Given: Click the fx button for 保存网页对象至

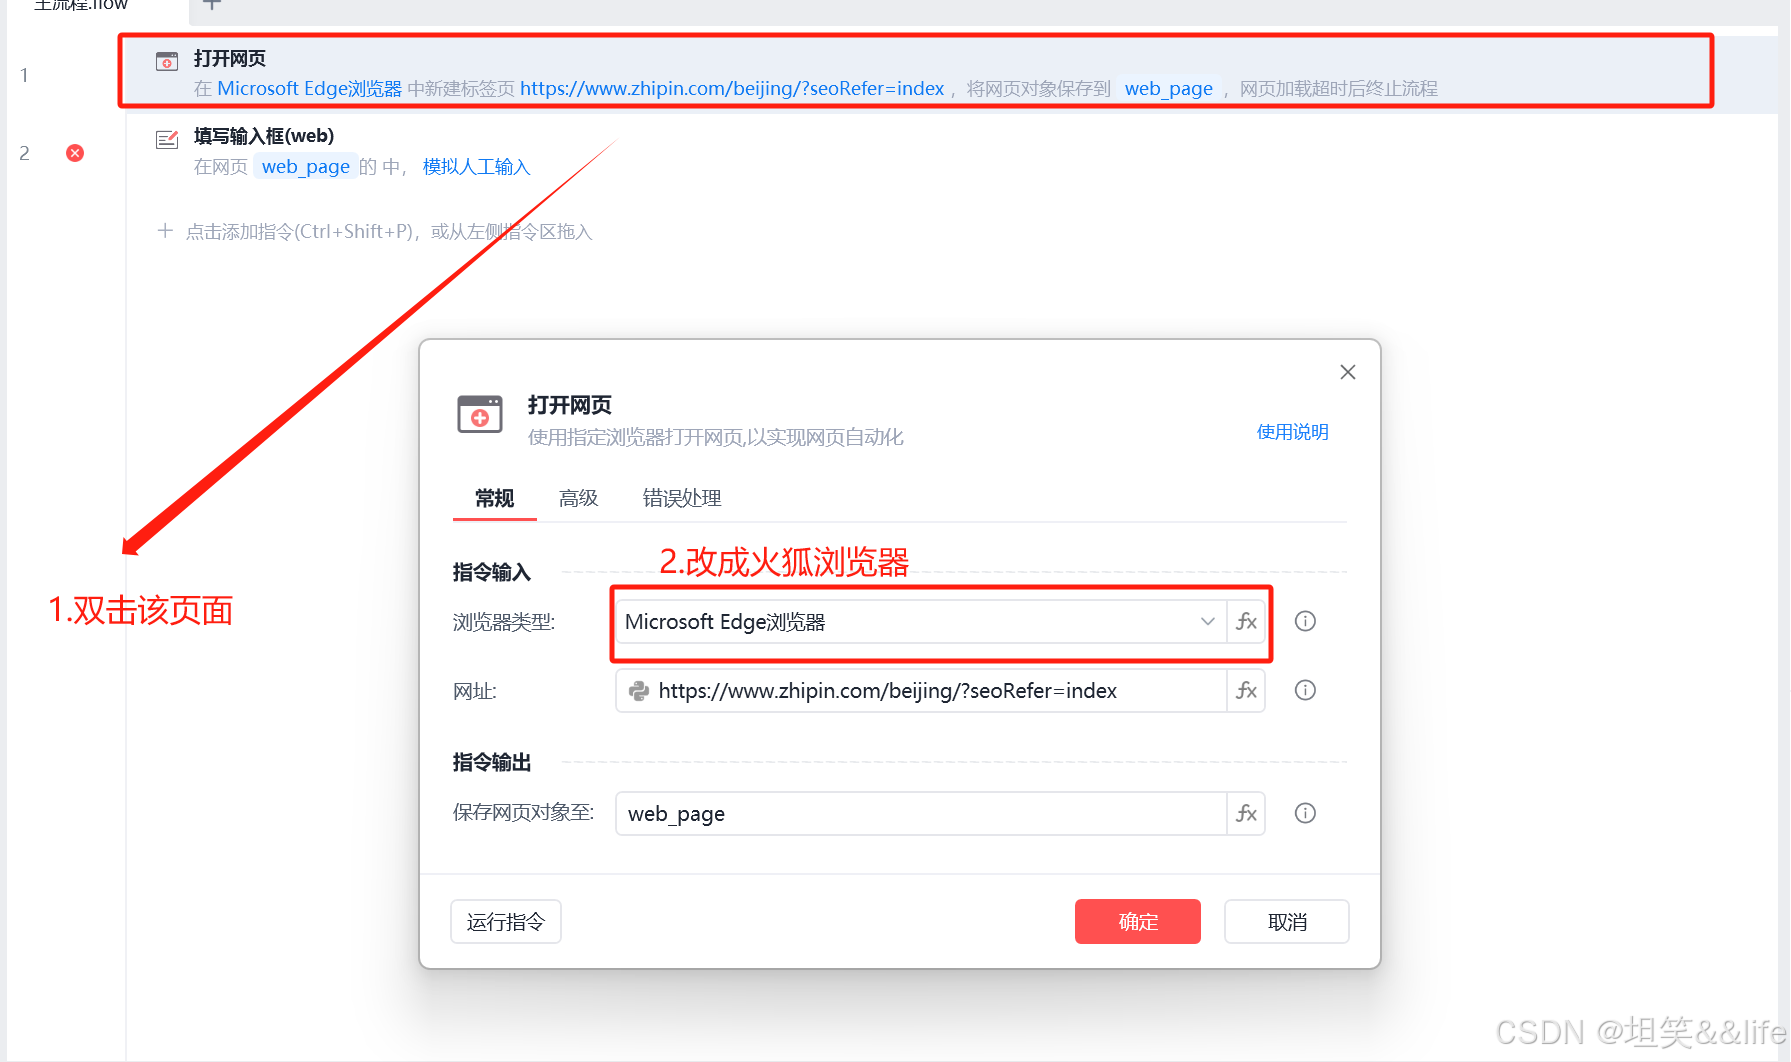Looking at the screenshot, I should point(1246,814).
